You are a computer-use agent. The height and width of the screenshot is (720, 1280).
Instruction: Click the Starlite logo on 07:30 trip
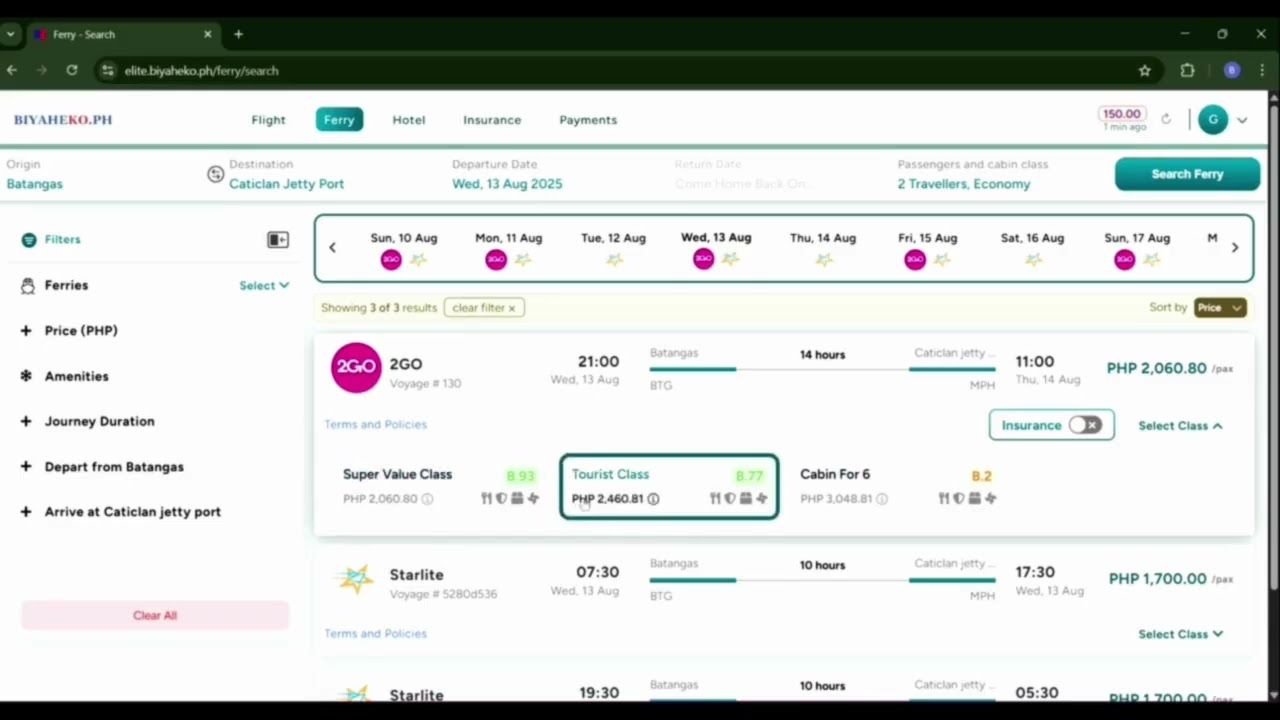point(354,578)
